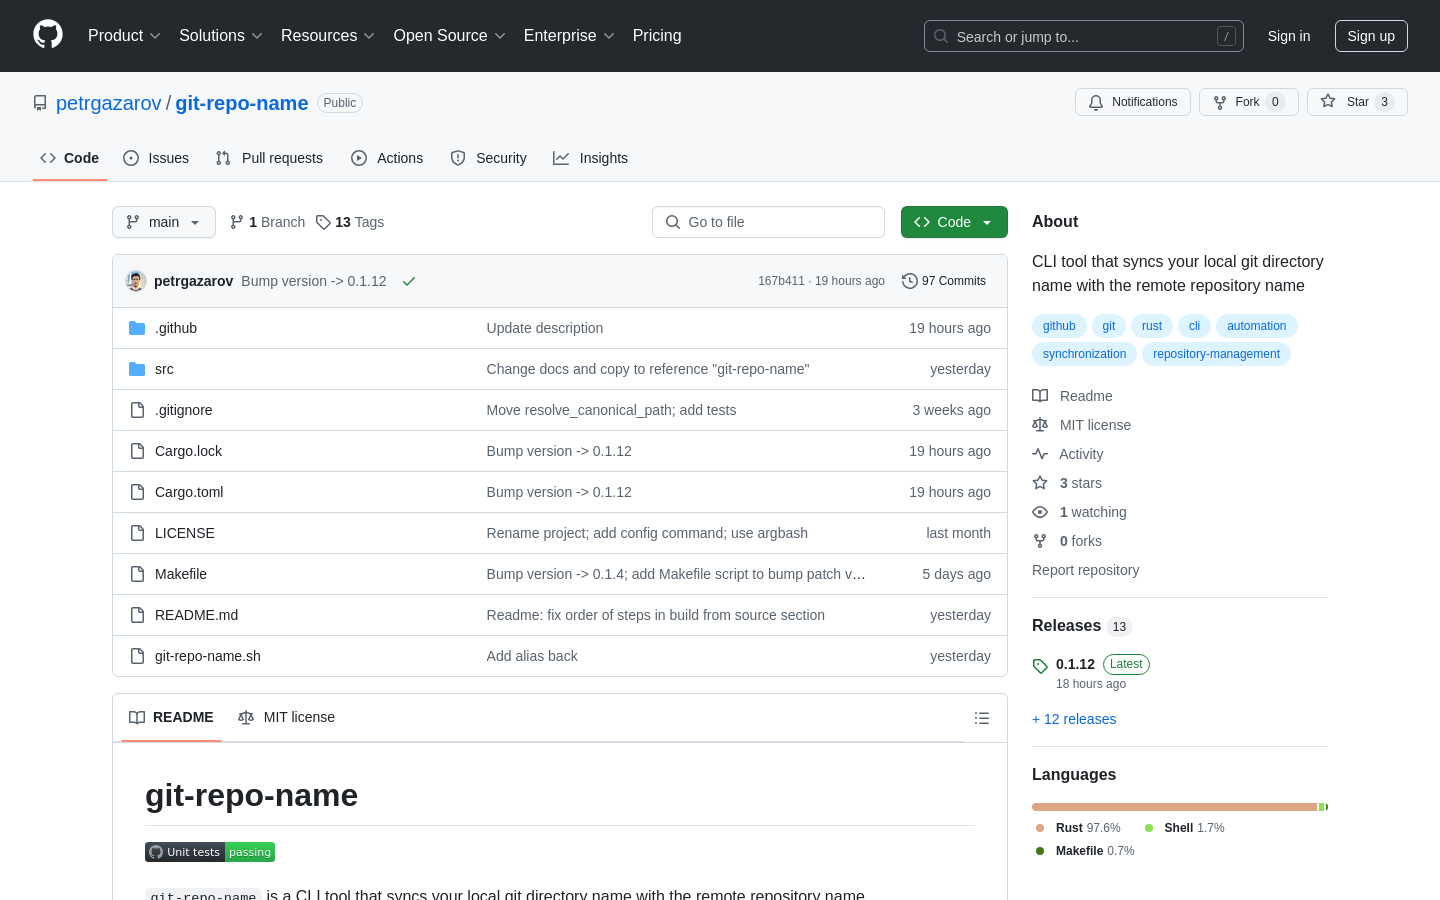Expand the Open Source menu
The width and height of the screenshot is (1440, 900).
tap(450, 35)
